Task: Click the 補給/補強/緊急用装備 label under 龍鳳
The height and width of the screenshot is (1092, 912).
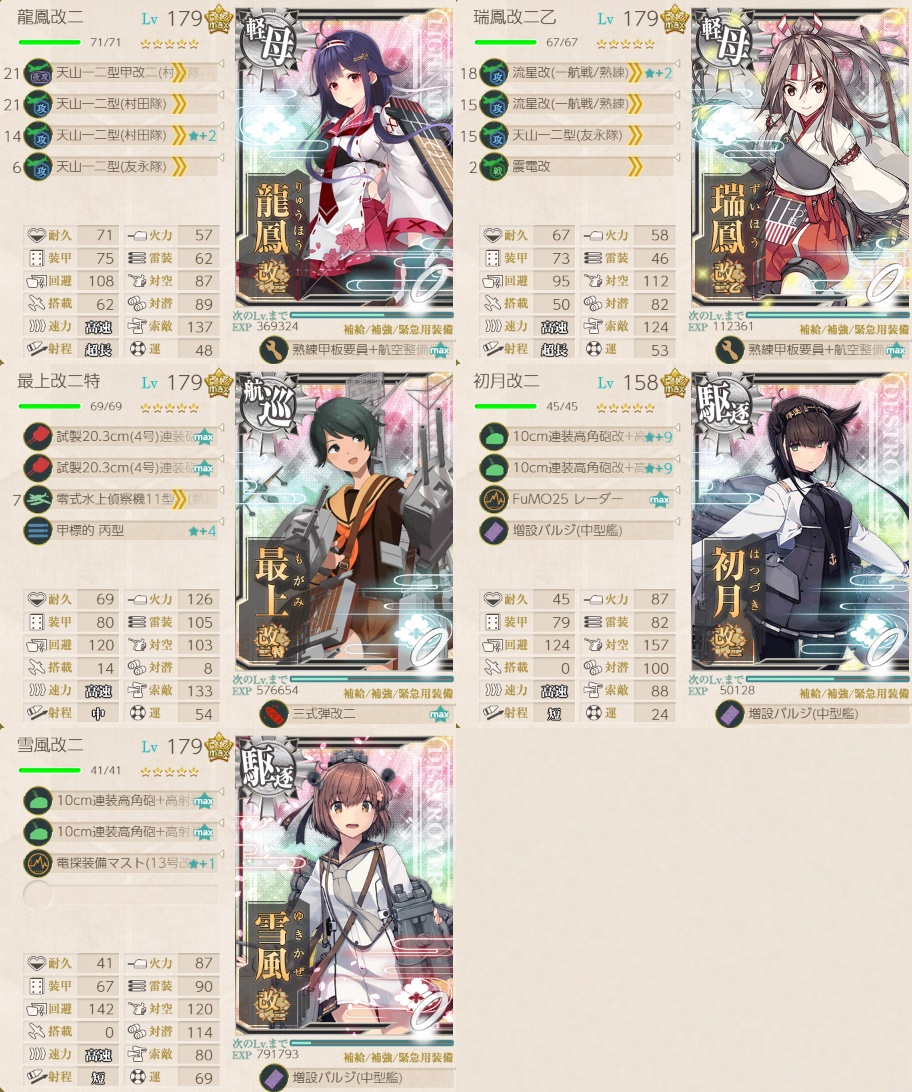Action: click(x=398, y=329)
